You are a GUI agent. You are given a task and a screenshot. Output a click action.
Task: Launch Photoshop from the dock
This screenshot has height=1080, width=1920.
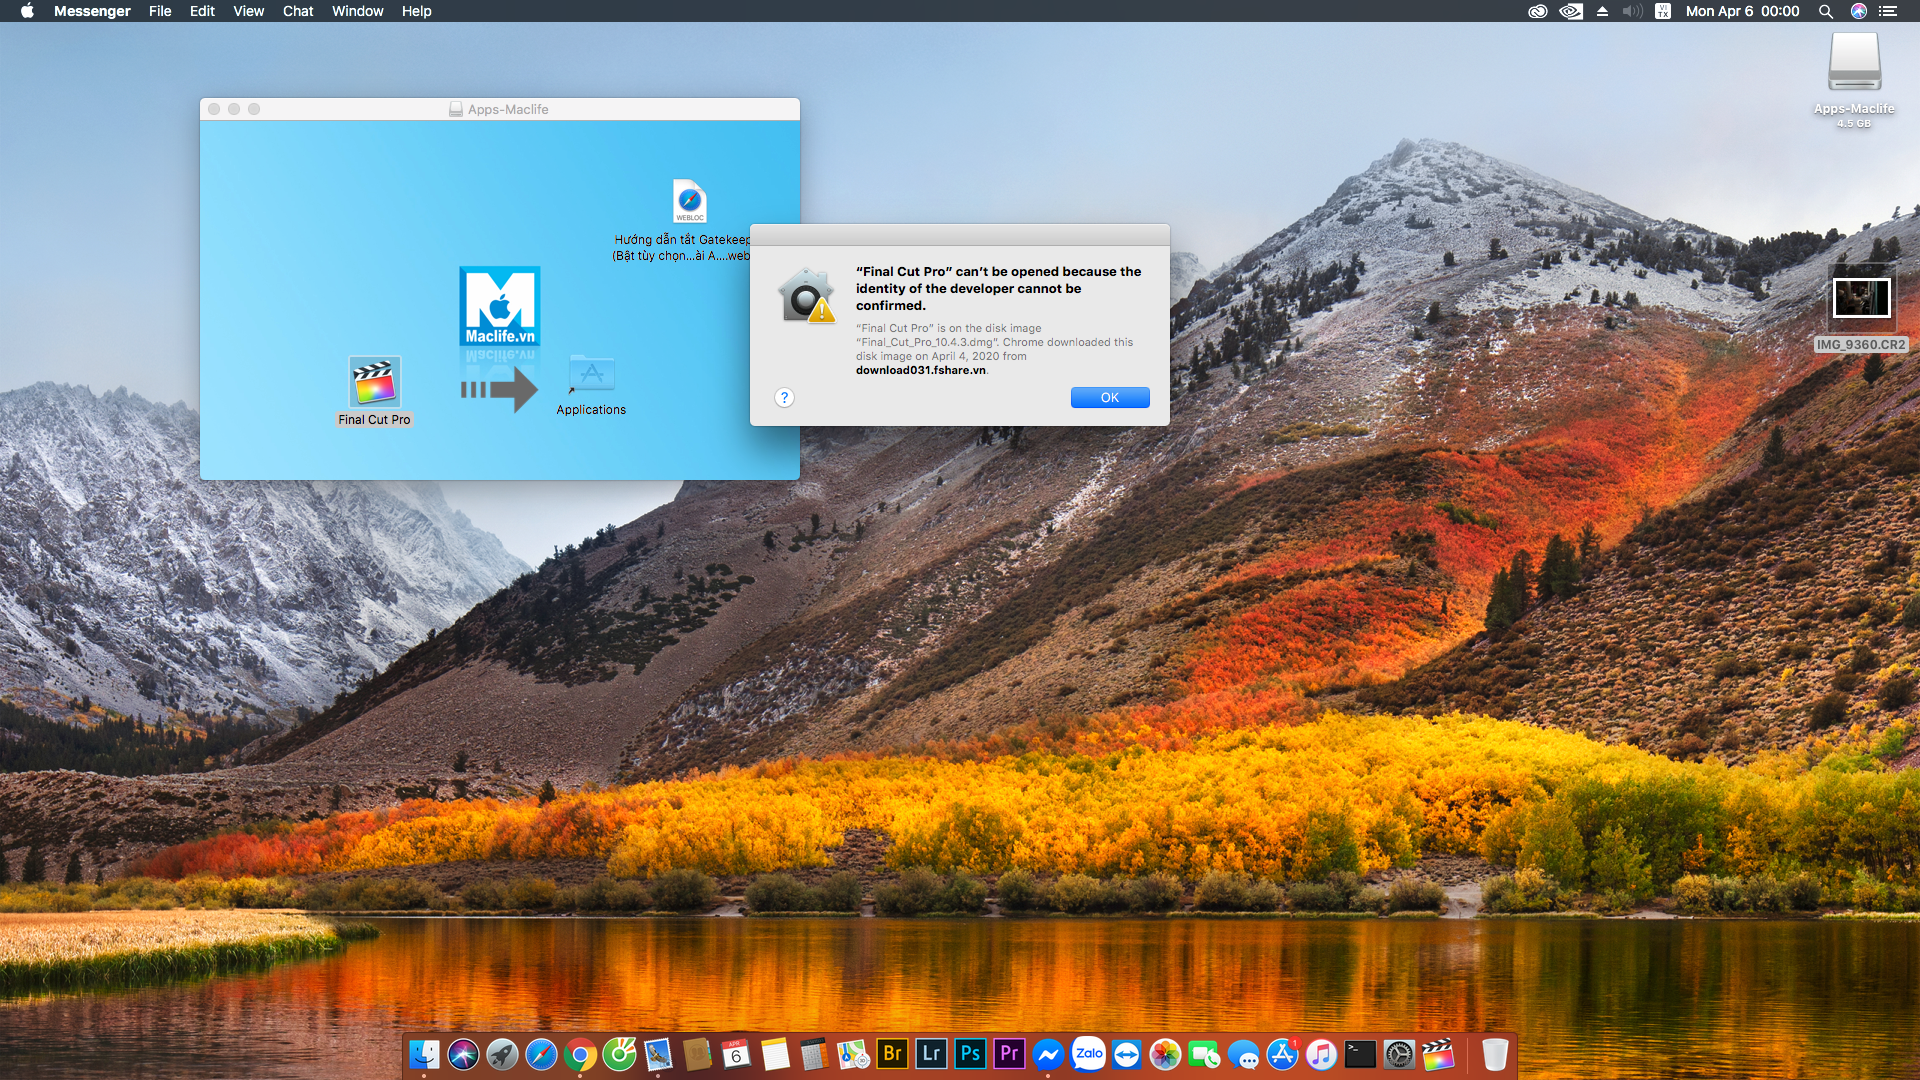(970, 1053)
